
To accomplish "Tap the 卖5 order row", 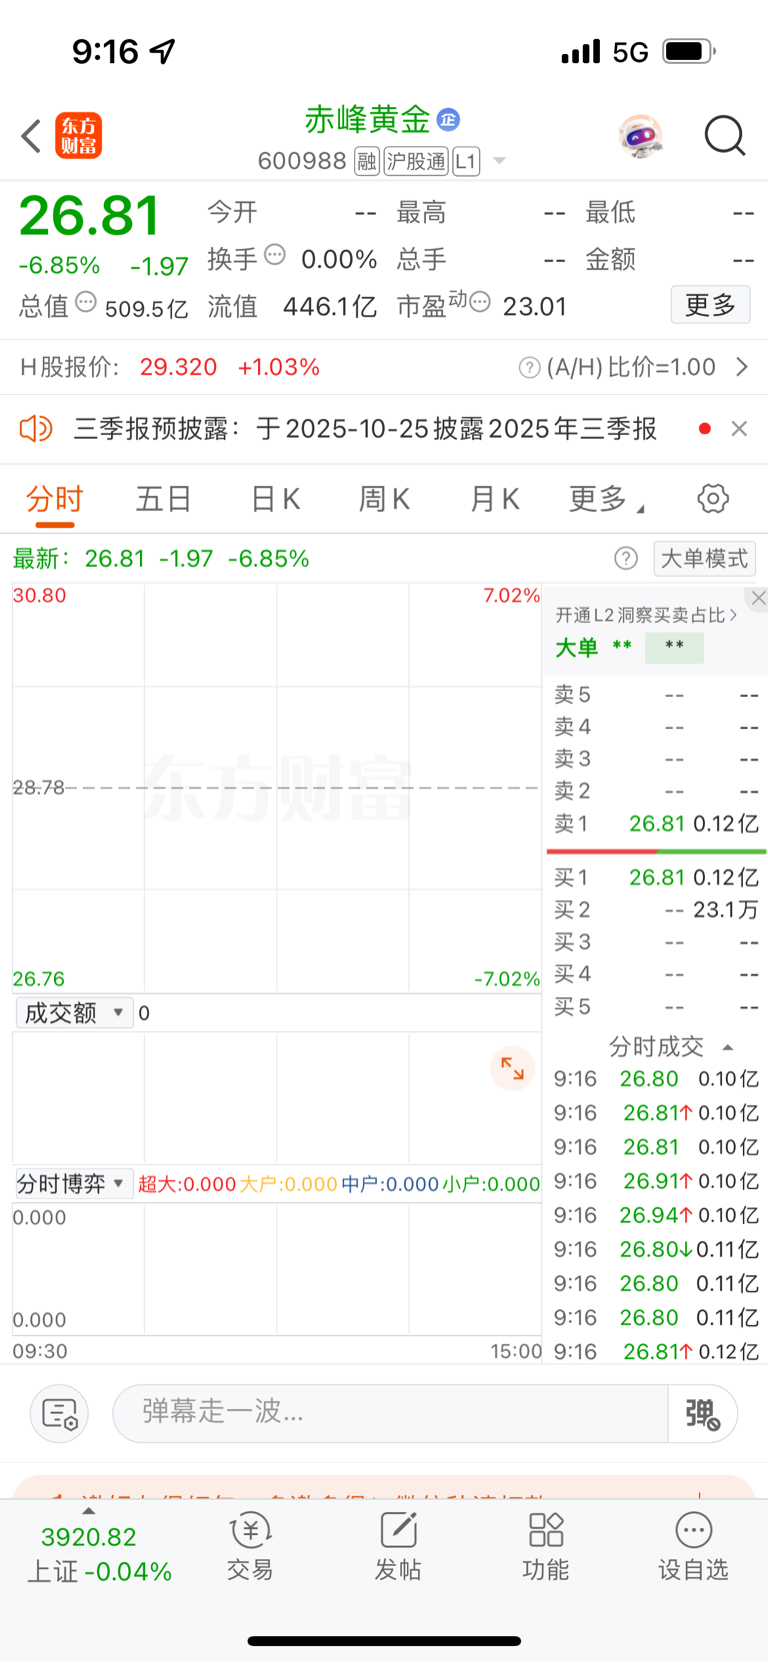I will [x=656, y=694].
